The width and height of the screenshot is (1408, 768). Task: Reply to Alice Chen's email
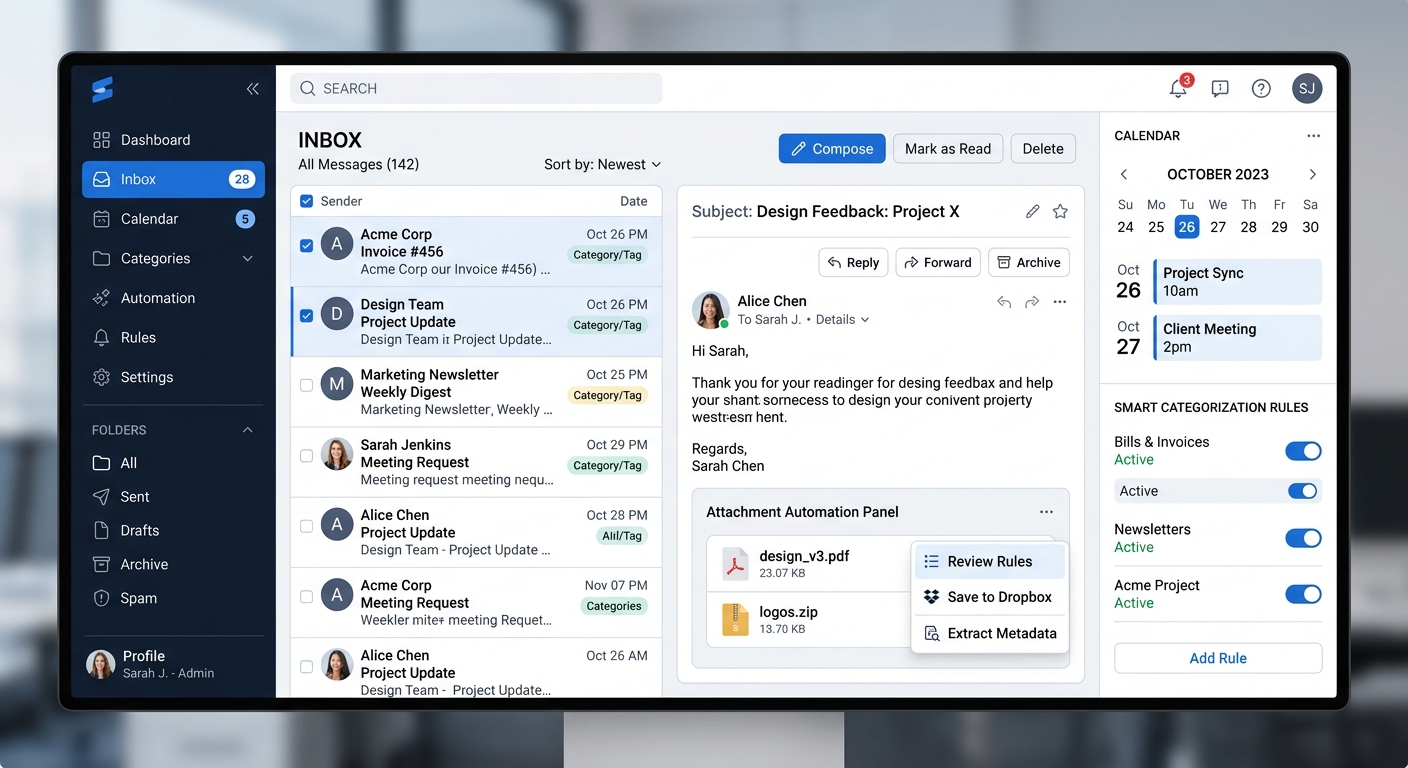pos(853,262)
